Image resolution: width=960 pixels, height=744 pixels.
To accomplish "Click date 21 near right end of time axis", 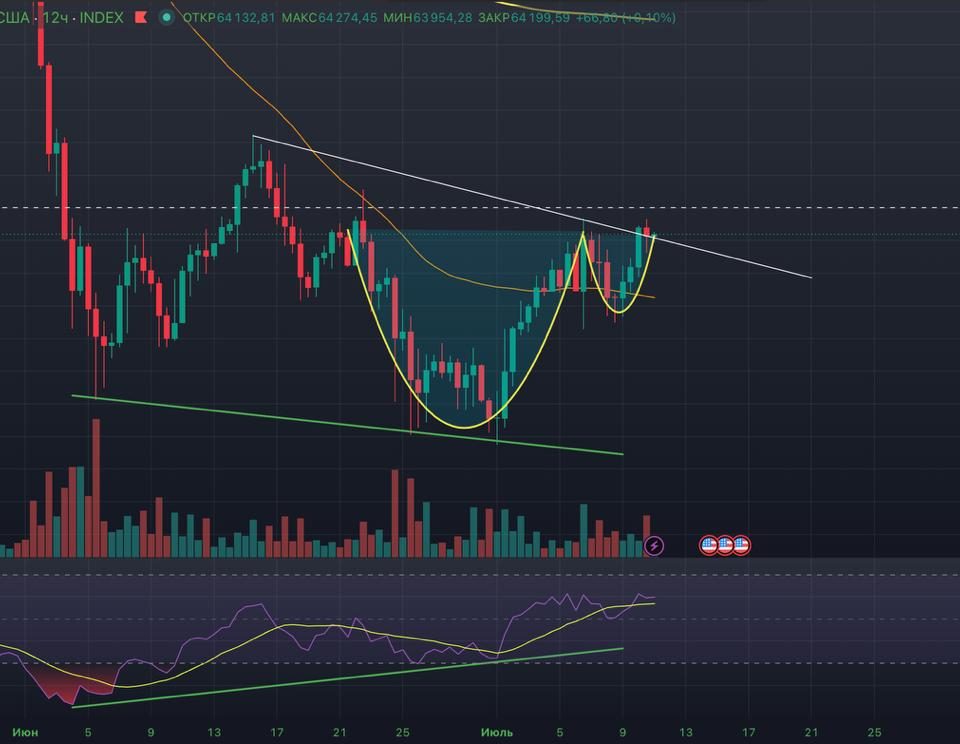I will click(811, 732).
